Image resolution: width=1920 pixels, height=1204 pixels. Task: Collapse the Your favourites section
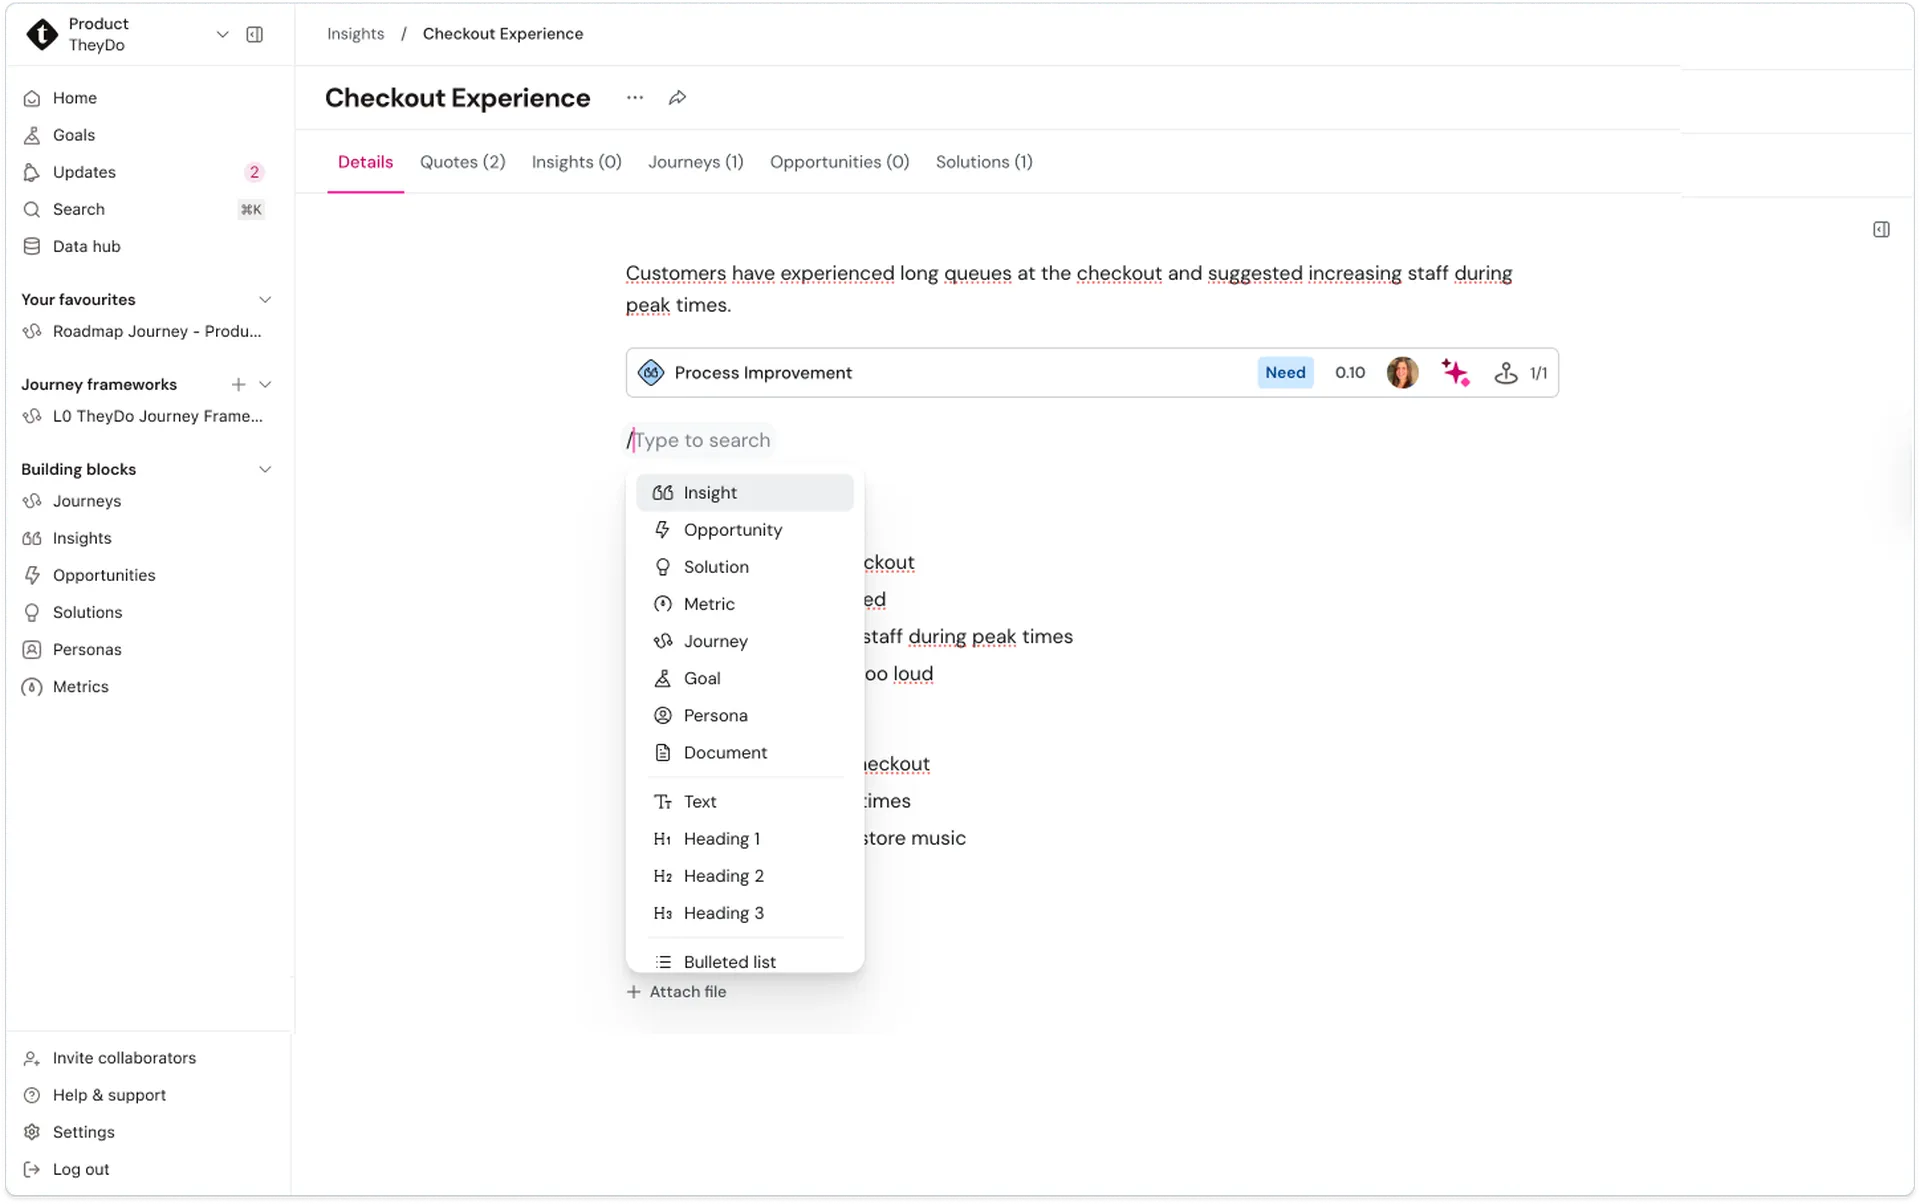(265, 300)
